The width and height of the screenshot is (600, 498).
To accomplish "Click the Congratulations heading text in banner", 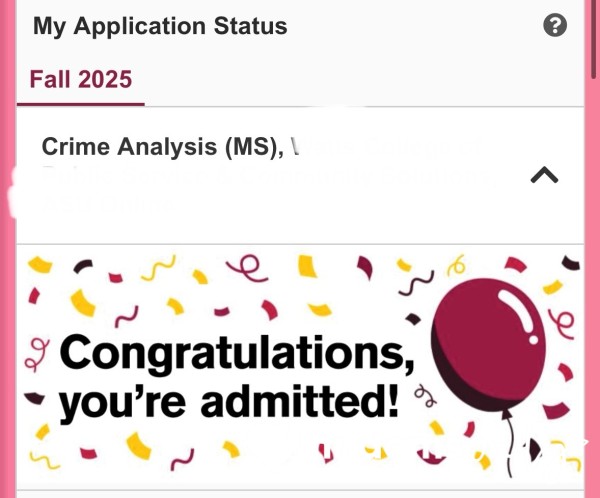I will 237,353.
